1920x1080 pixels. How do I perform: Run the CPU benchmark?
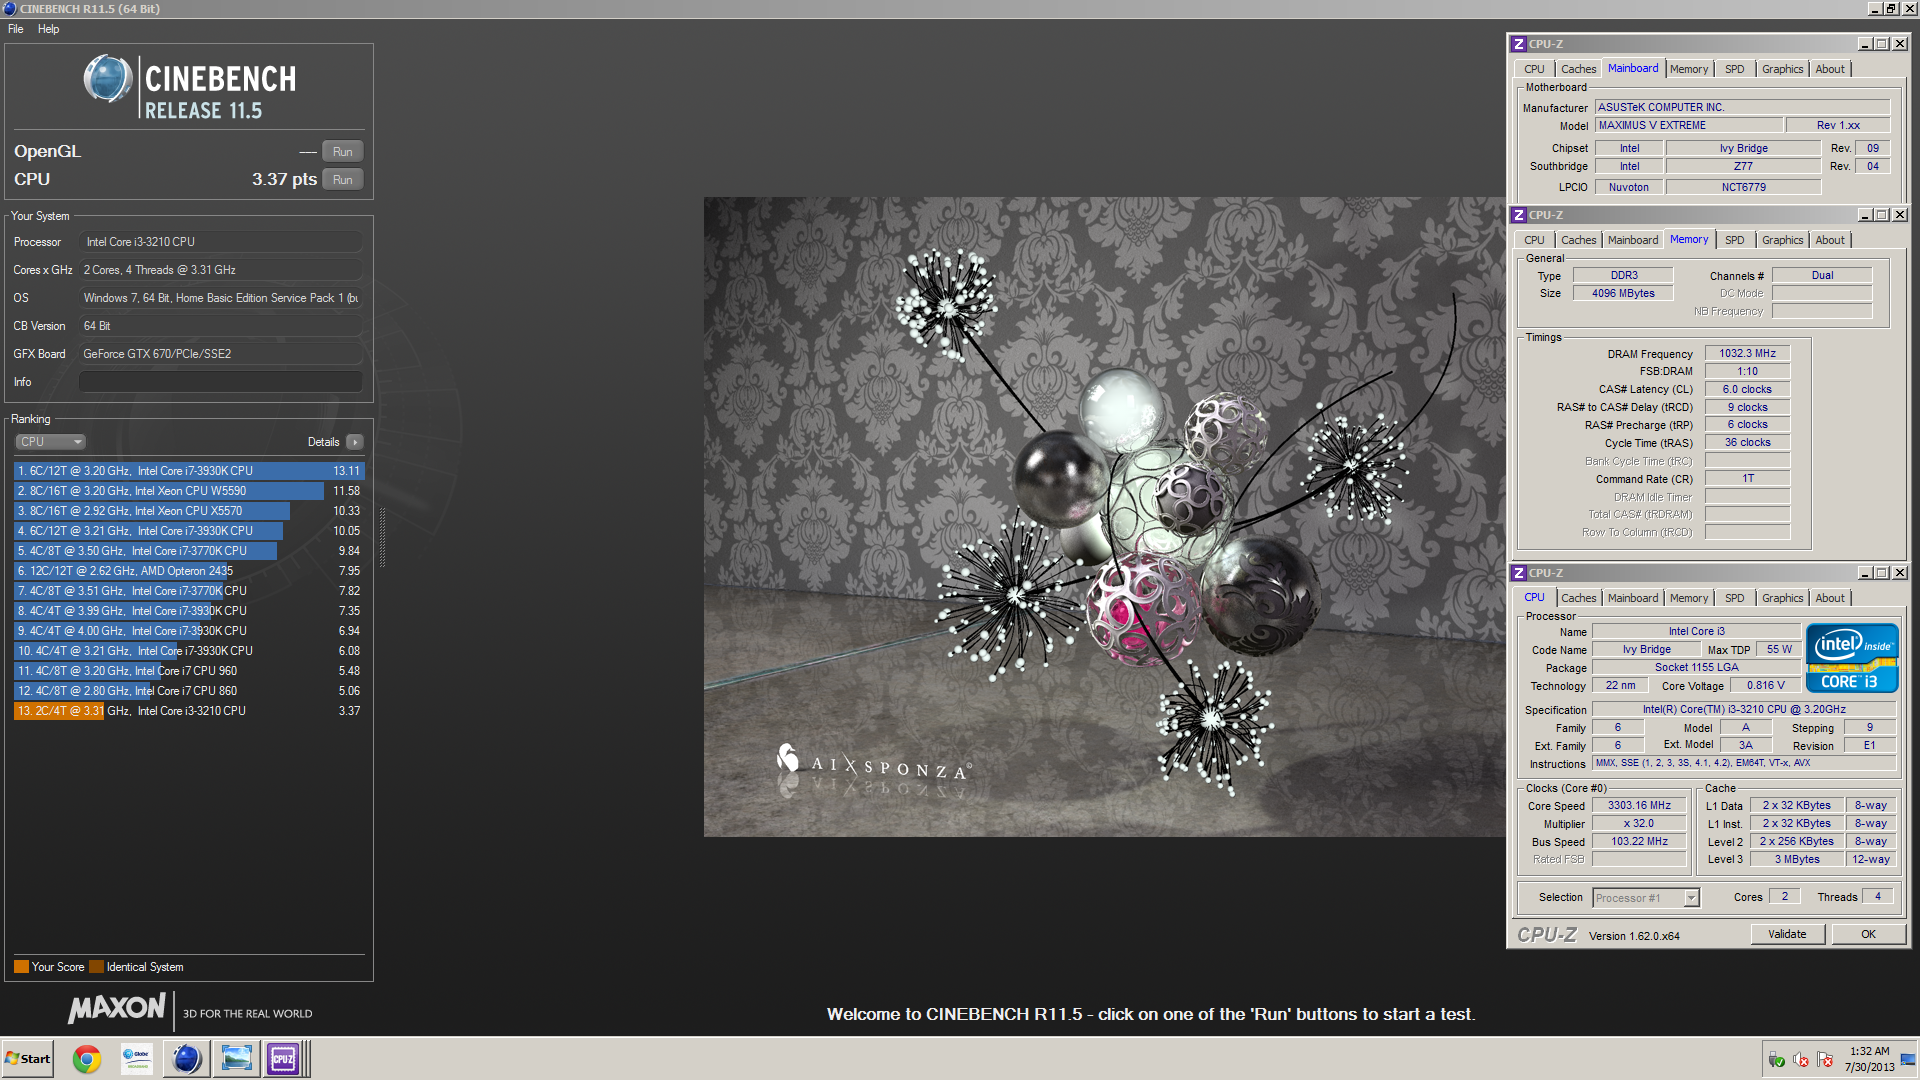[x=343, y=180]
